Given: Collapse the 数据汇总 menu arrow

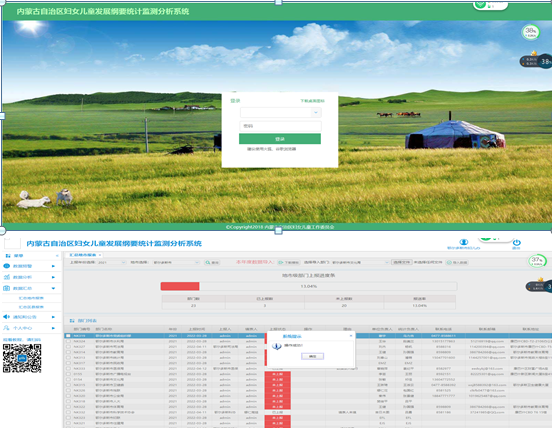Looking at the screenshot, I should point(53,288).
